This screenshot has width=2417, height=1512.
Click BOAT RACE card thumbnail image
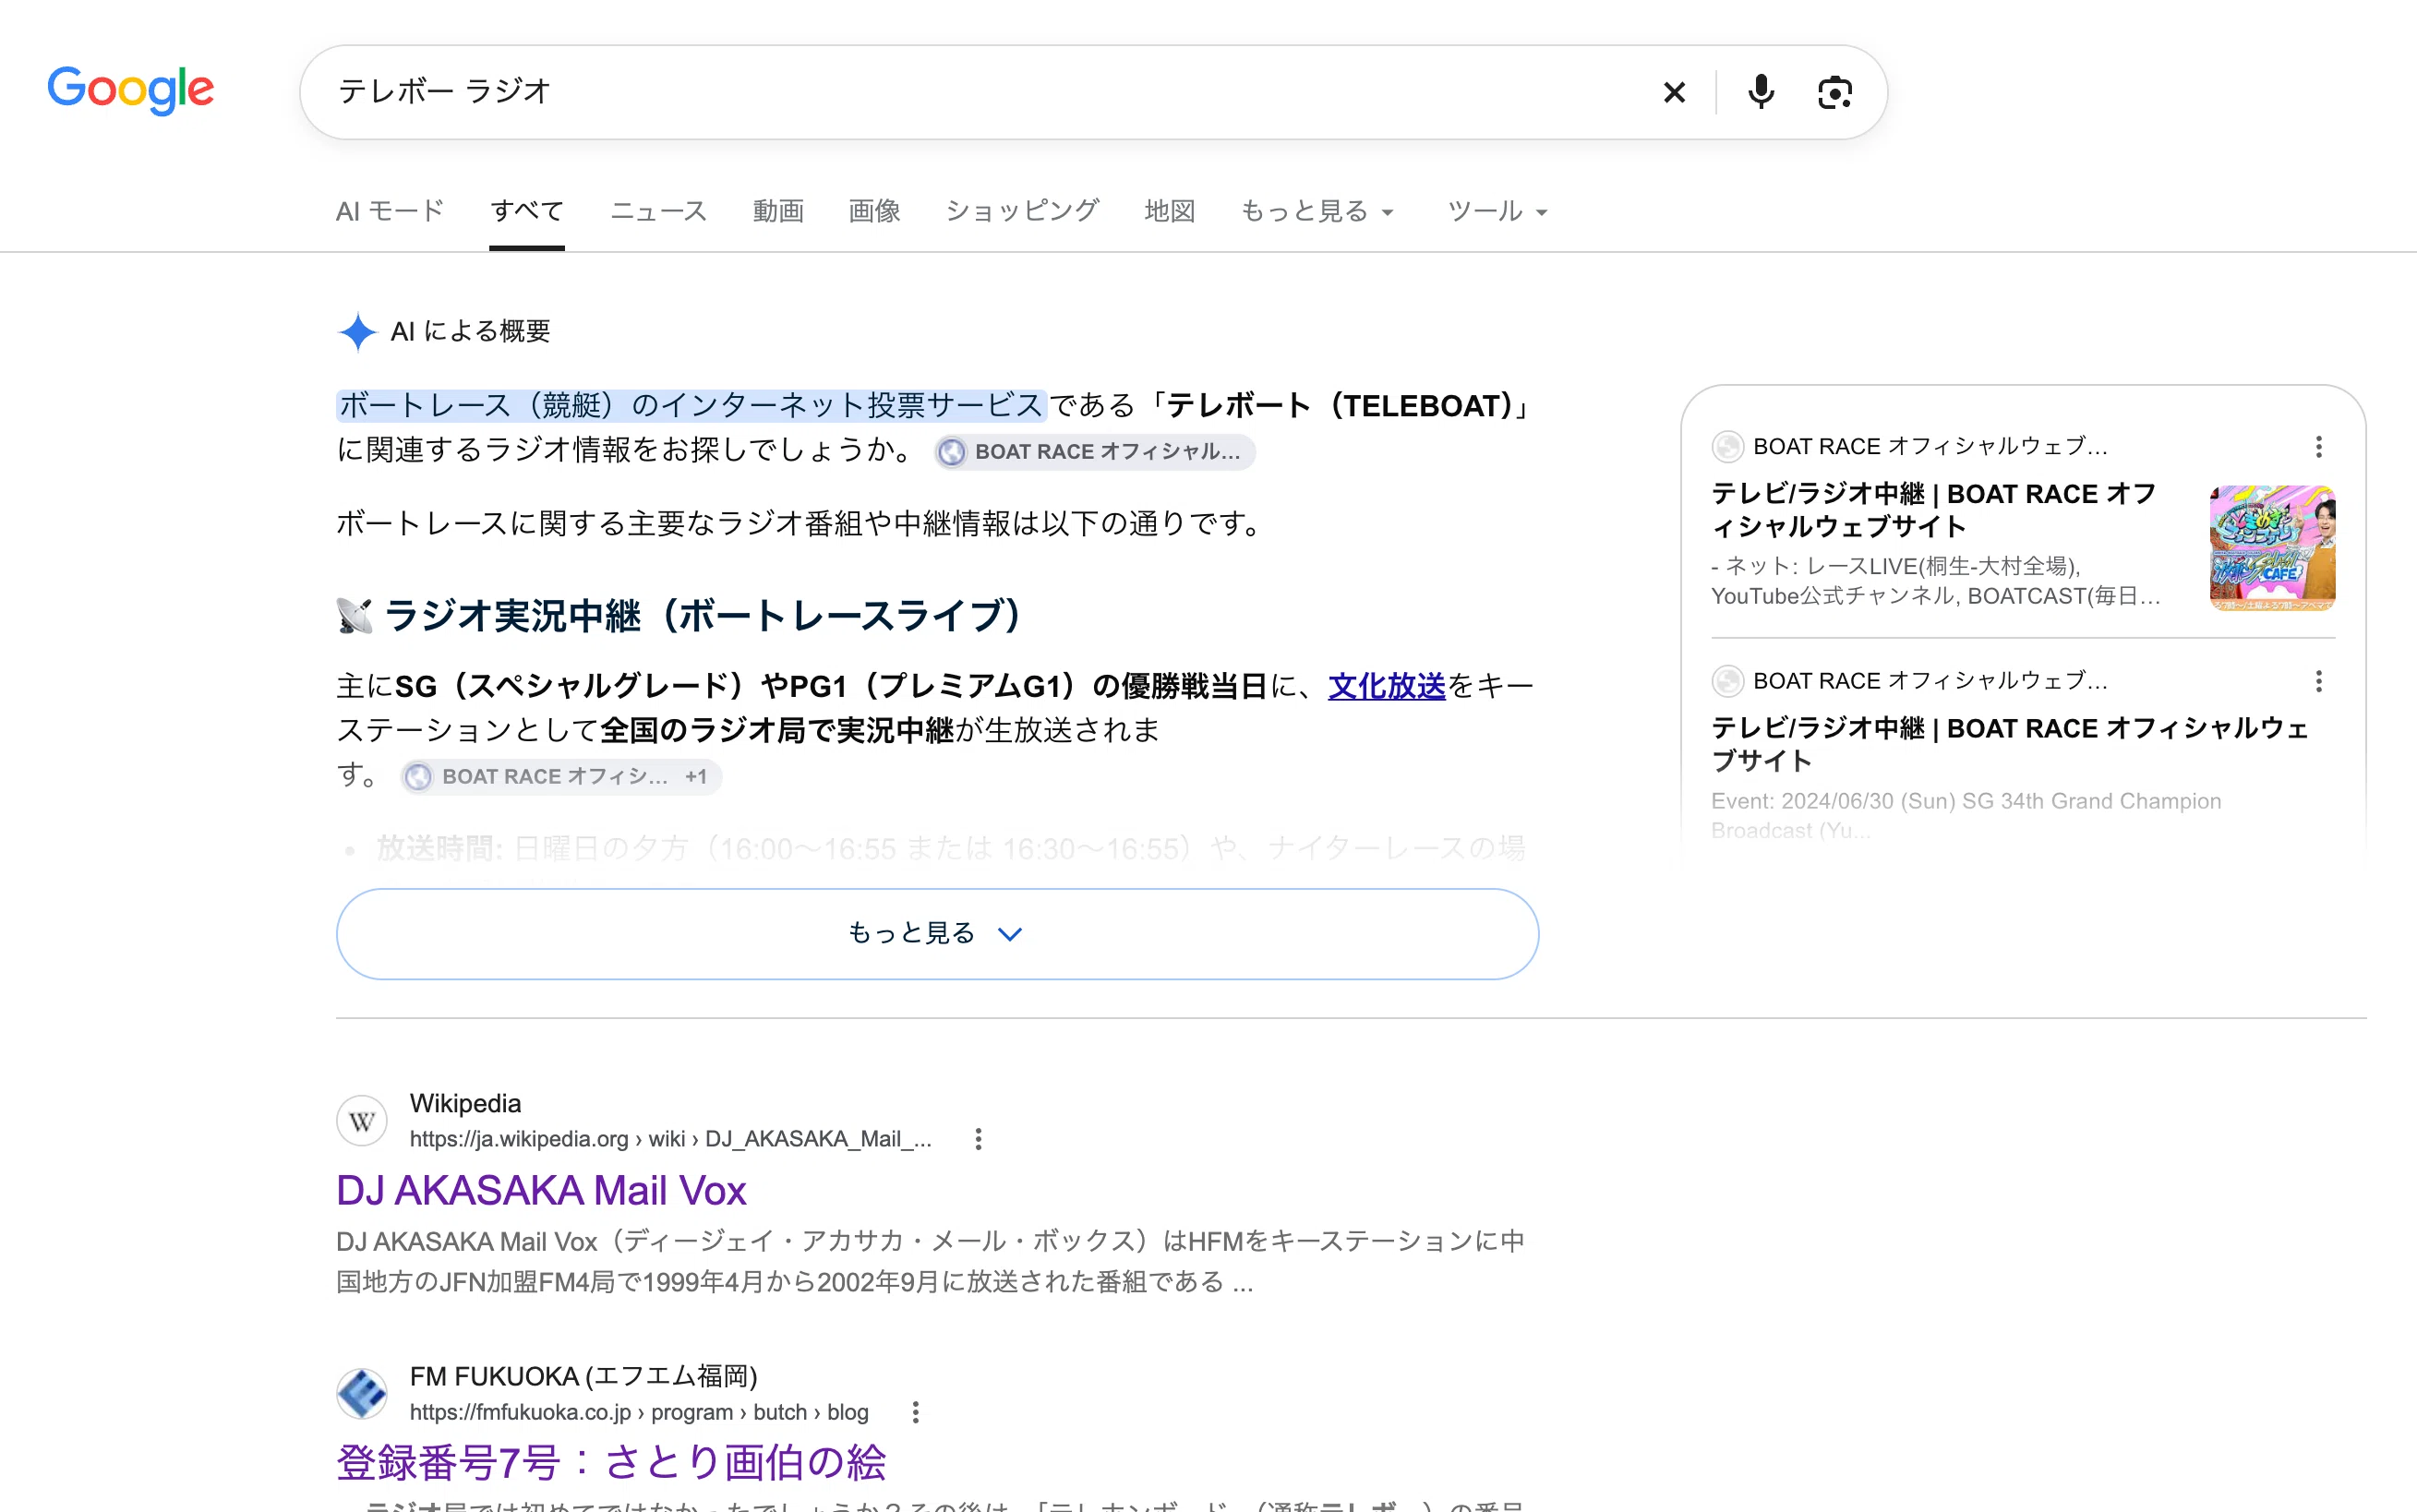tap(2272, 548)
